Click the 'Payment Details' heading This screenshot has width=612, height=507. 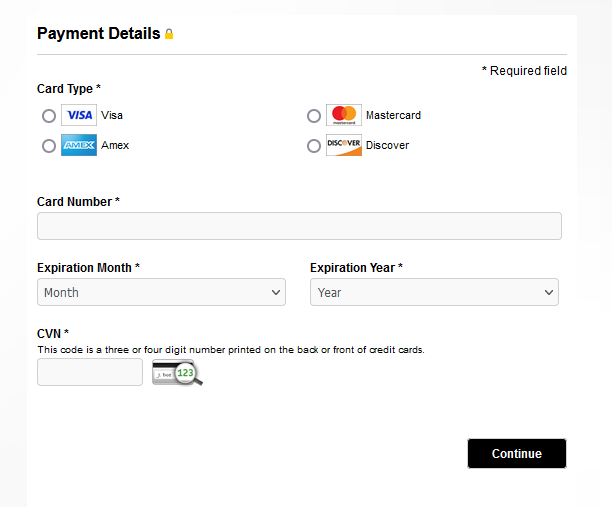tap(99, 34)
